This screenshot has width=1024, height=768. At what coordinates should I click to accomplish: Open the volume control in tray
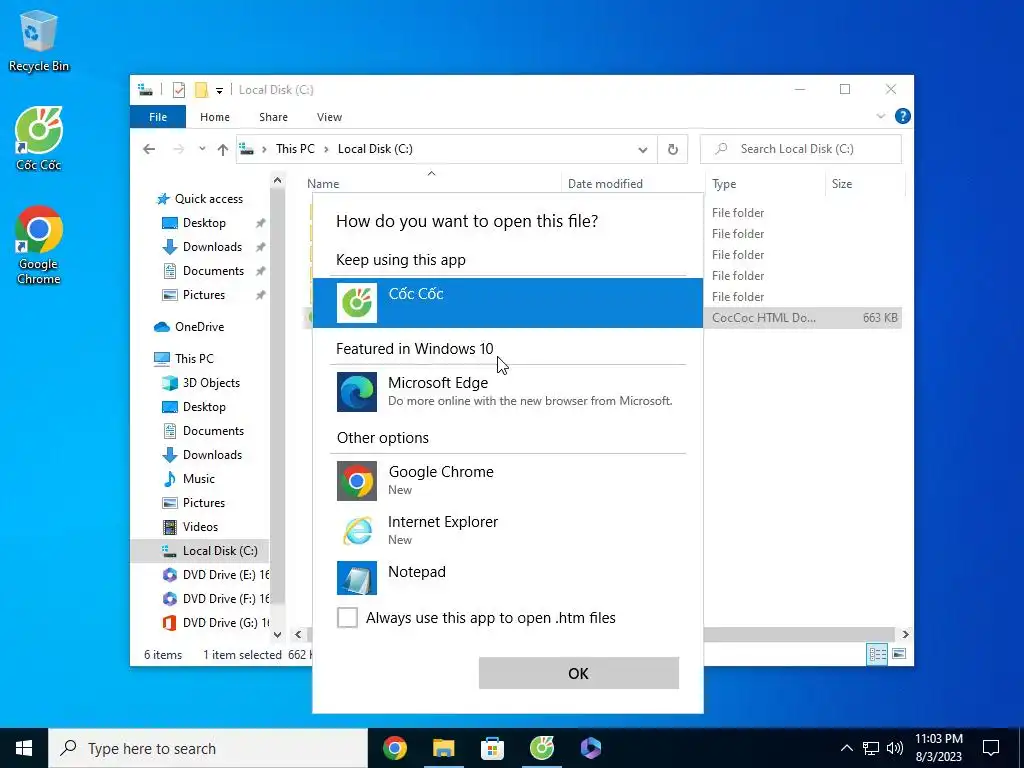(x=895, y=748)
